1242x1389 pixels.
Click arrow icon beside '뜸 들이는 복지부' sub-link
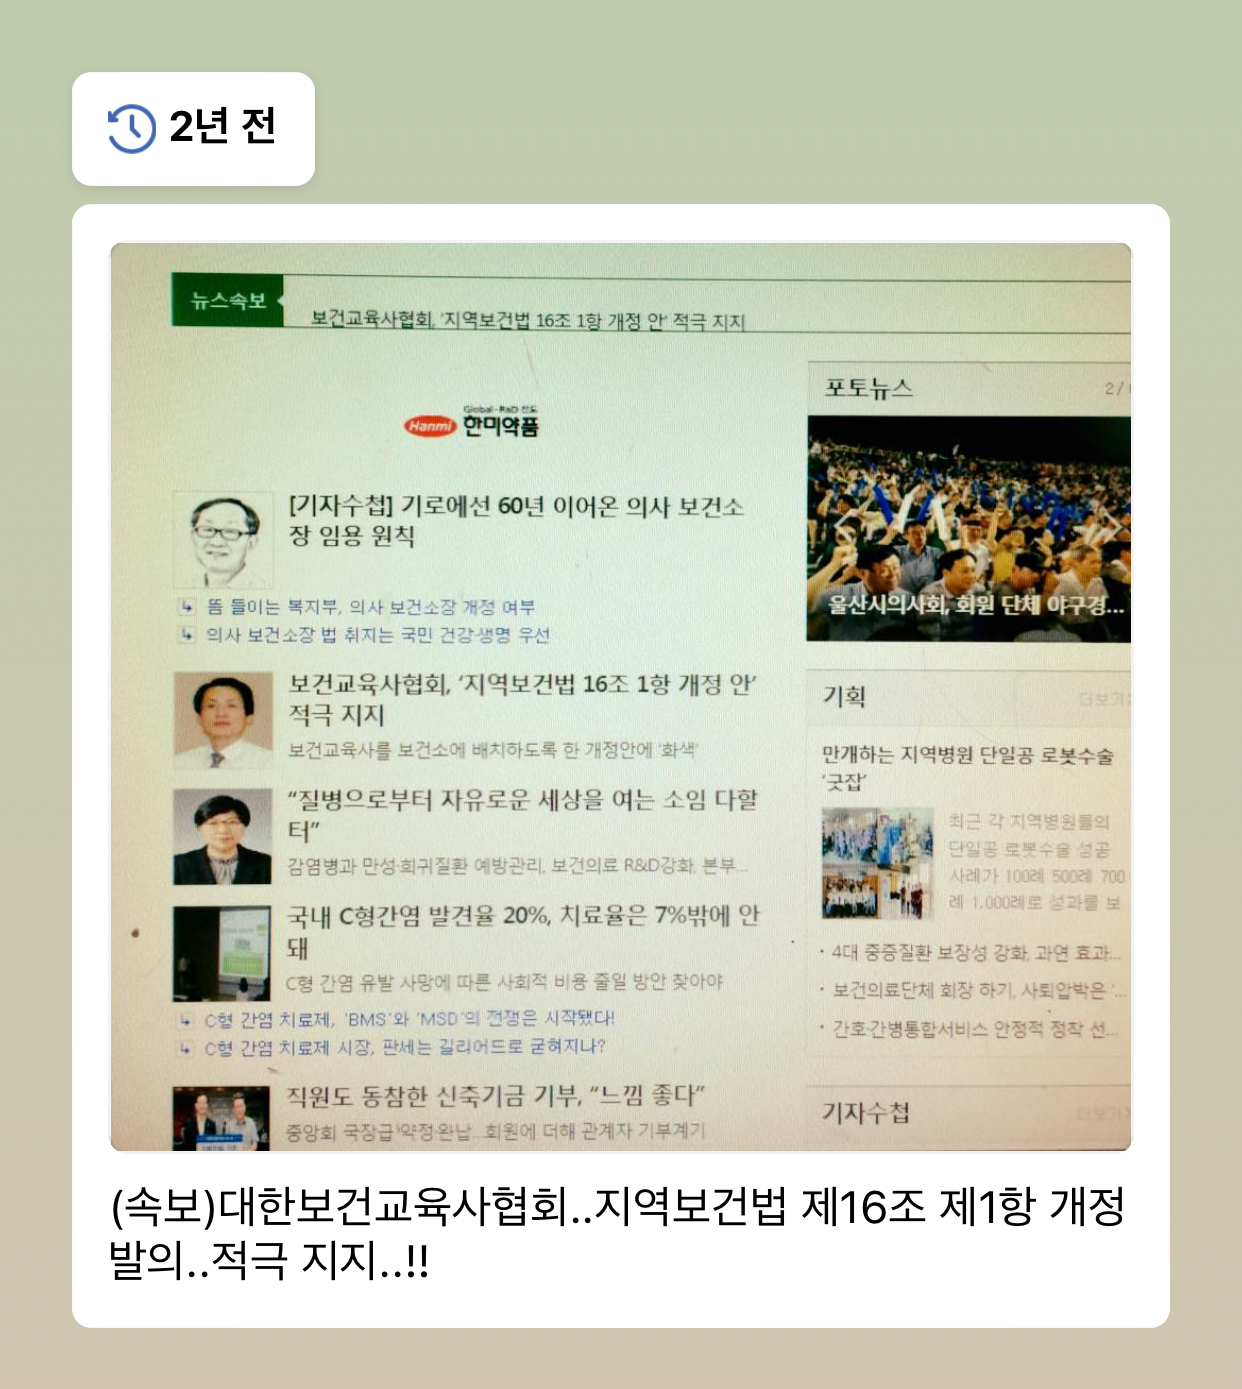coord(187,606)
